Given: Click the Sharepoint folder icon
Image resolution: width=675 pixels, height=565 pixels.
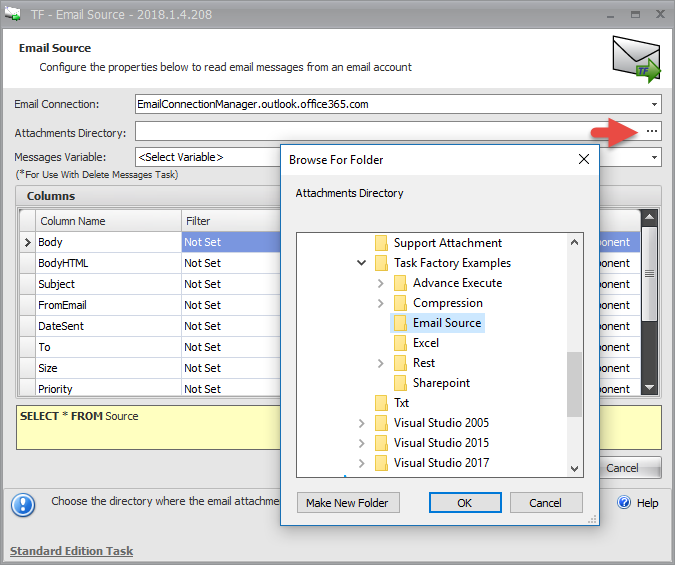Looking at the screenshot, I should click(x=400, y=383).
